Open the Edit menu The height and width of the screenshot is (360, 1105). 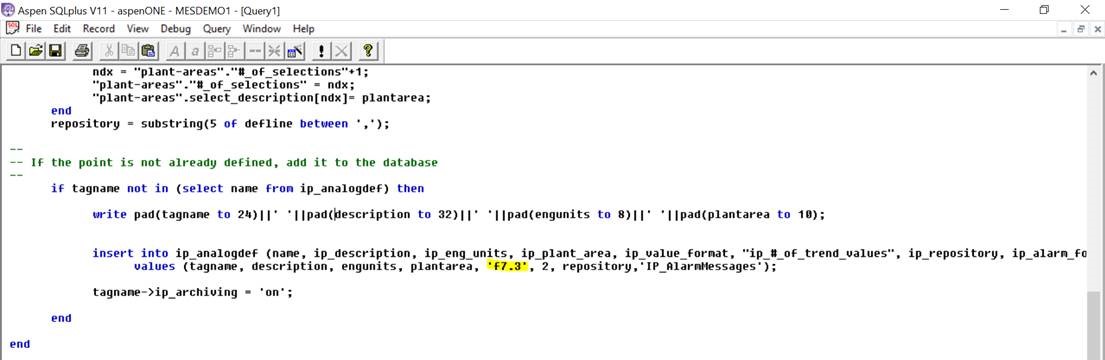tap(62, 29)
